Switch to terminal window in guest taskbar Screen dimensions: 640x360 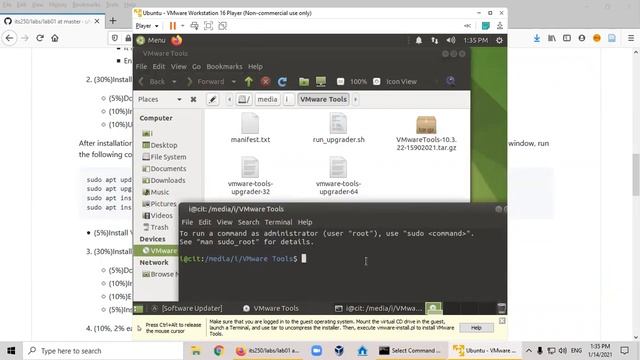[378, 308]
